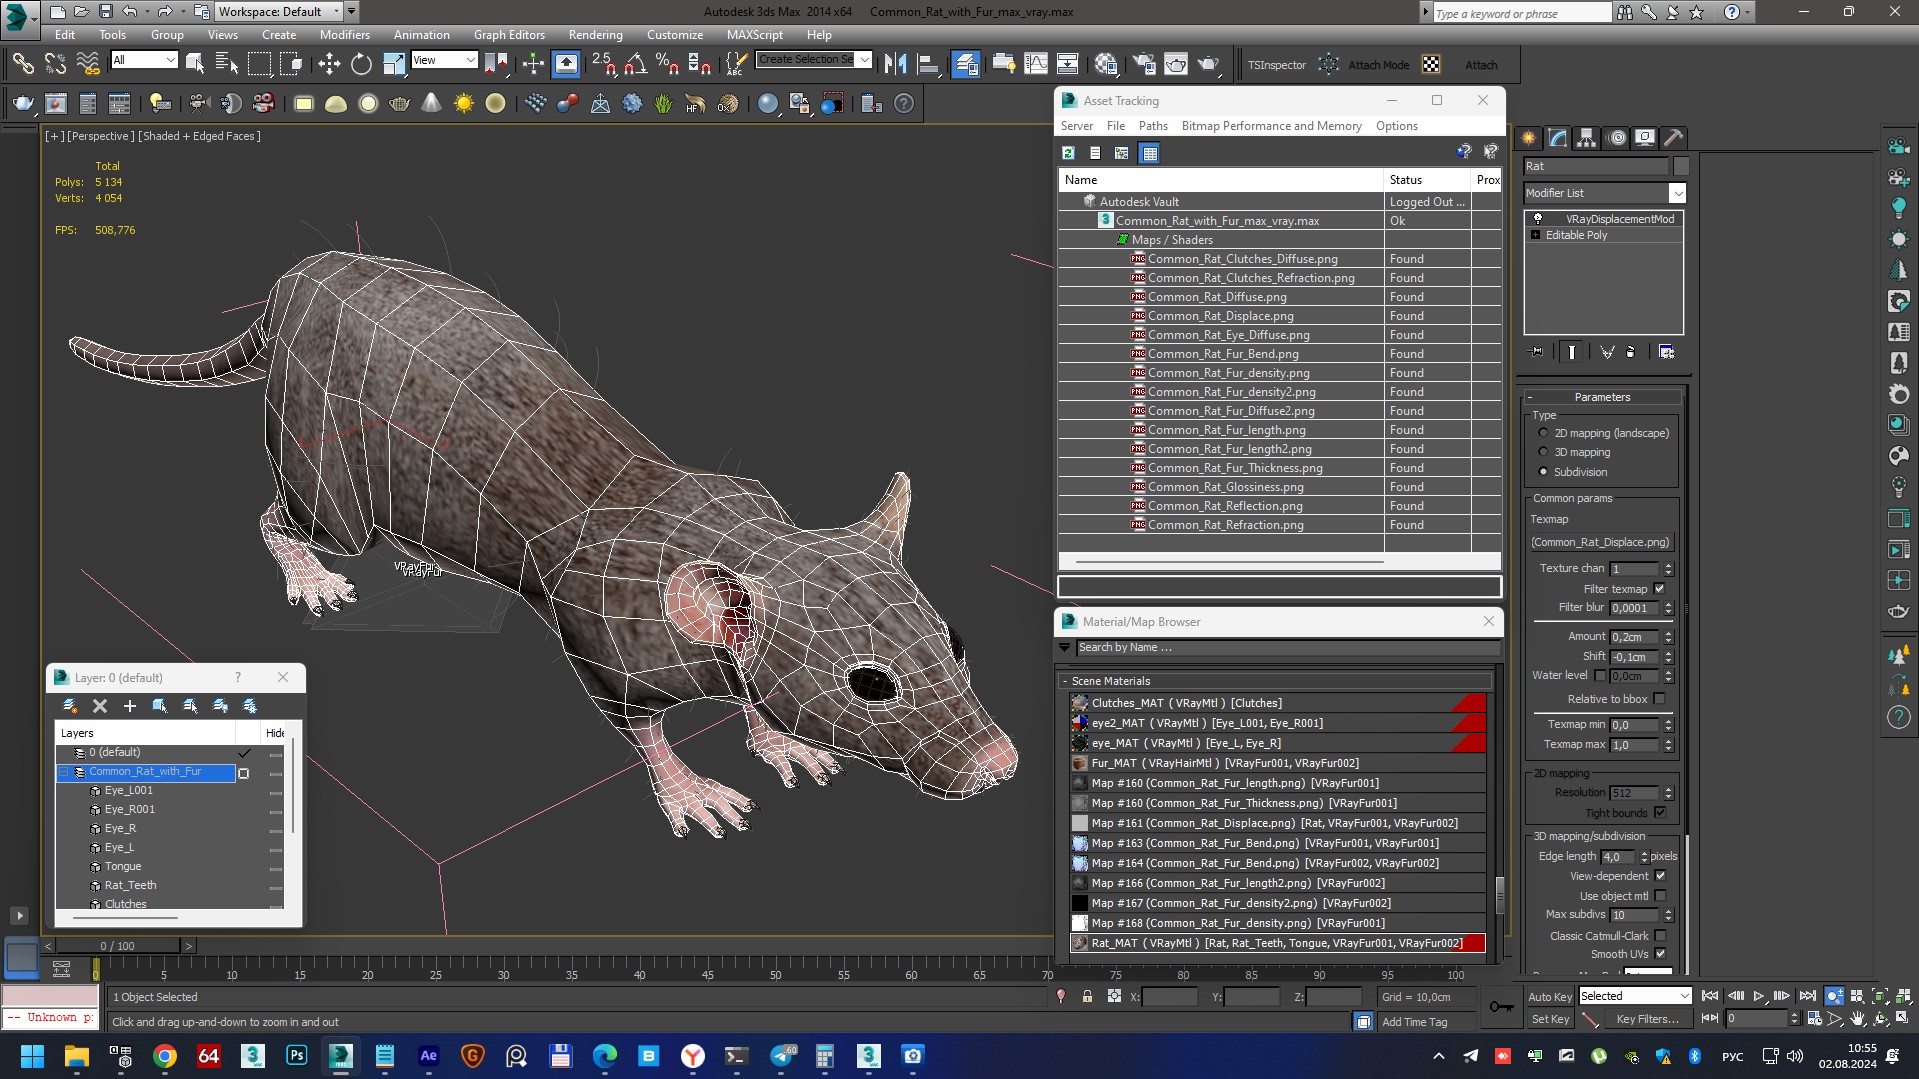Click the Refresh icon in Asset Tracking

[x=1068, y=153]
